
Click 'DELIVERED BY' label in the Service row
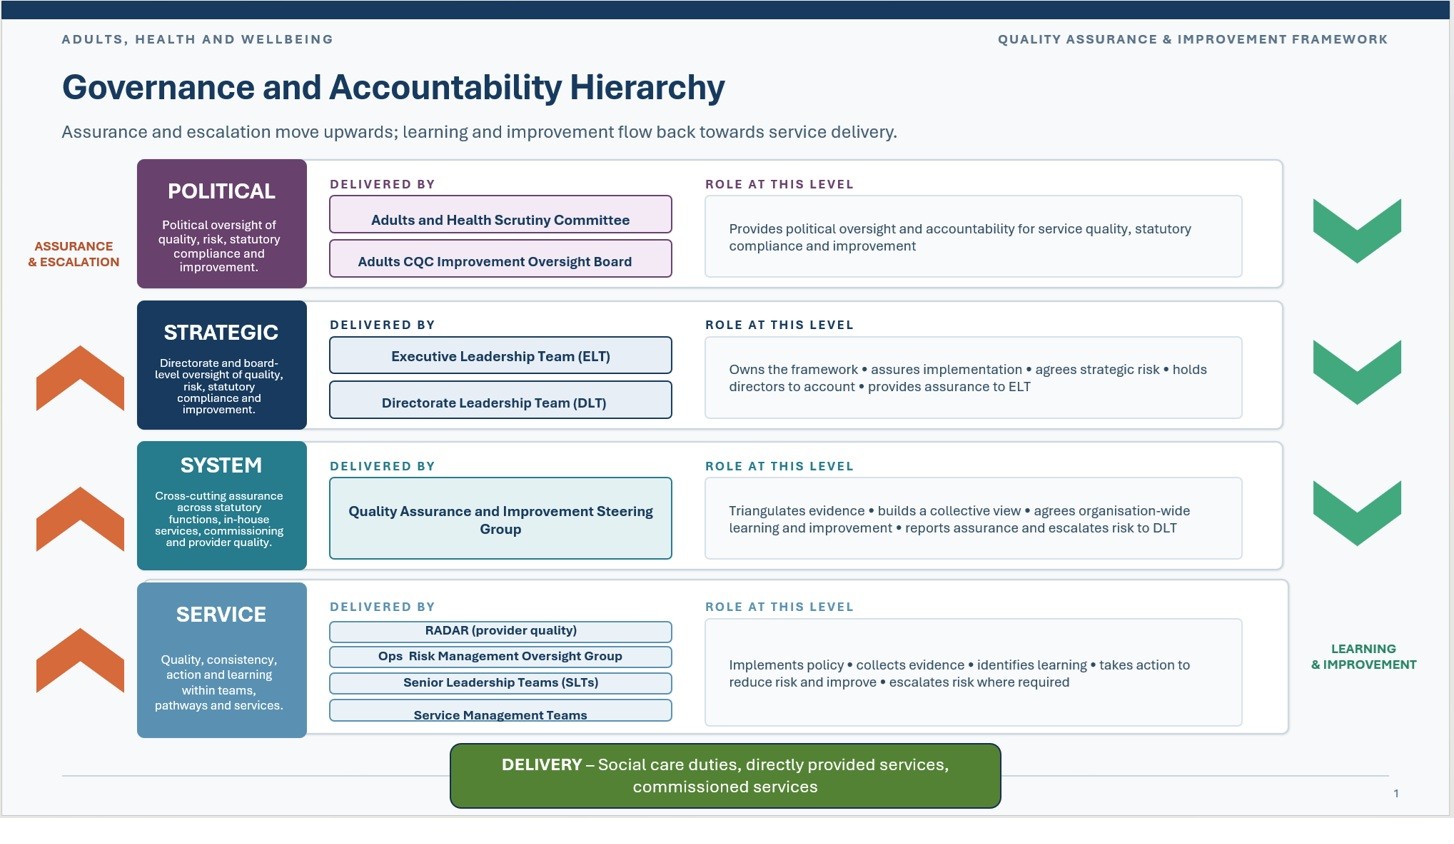(382, 607)
